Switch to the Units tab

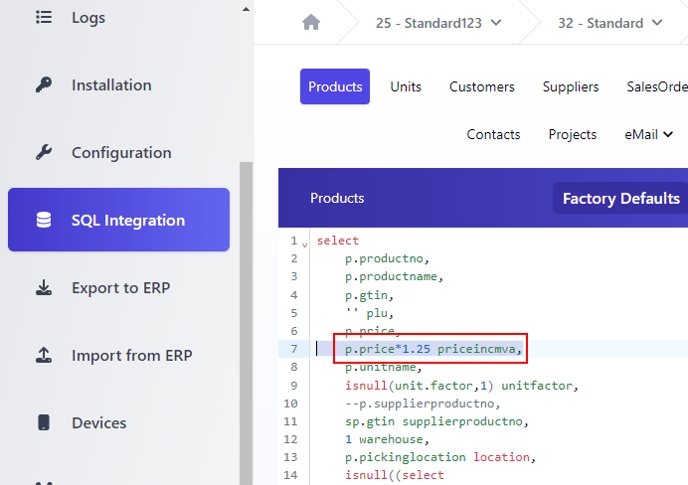click(406, 86)
